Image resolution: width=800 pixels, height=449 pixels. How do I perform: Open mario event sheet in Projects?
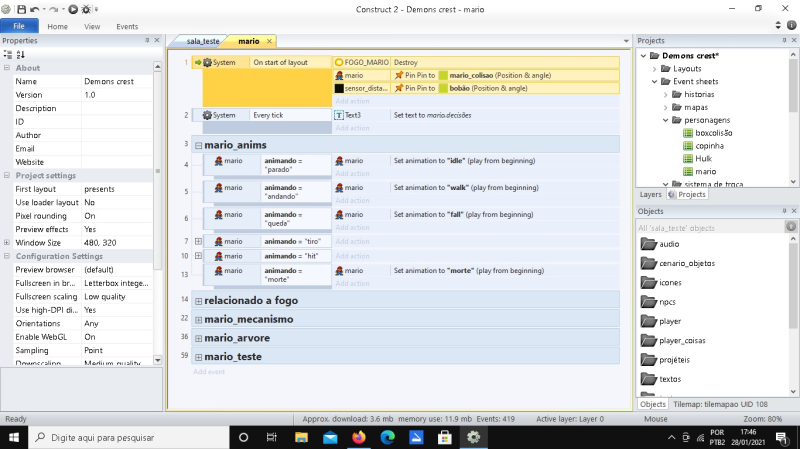point(706,172)
